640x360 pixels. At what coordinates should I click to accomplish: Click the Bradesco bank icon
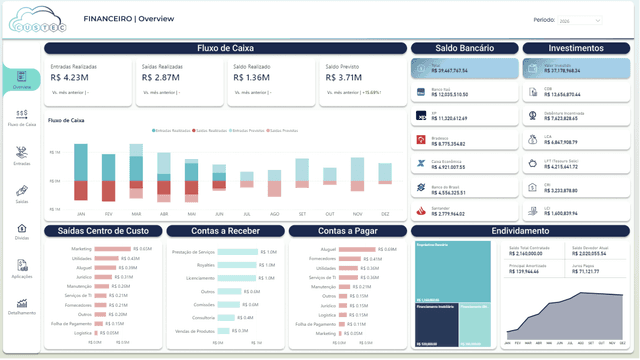click(x=421, y=140)
